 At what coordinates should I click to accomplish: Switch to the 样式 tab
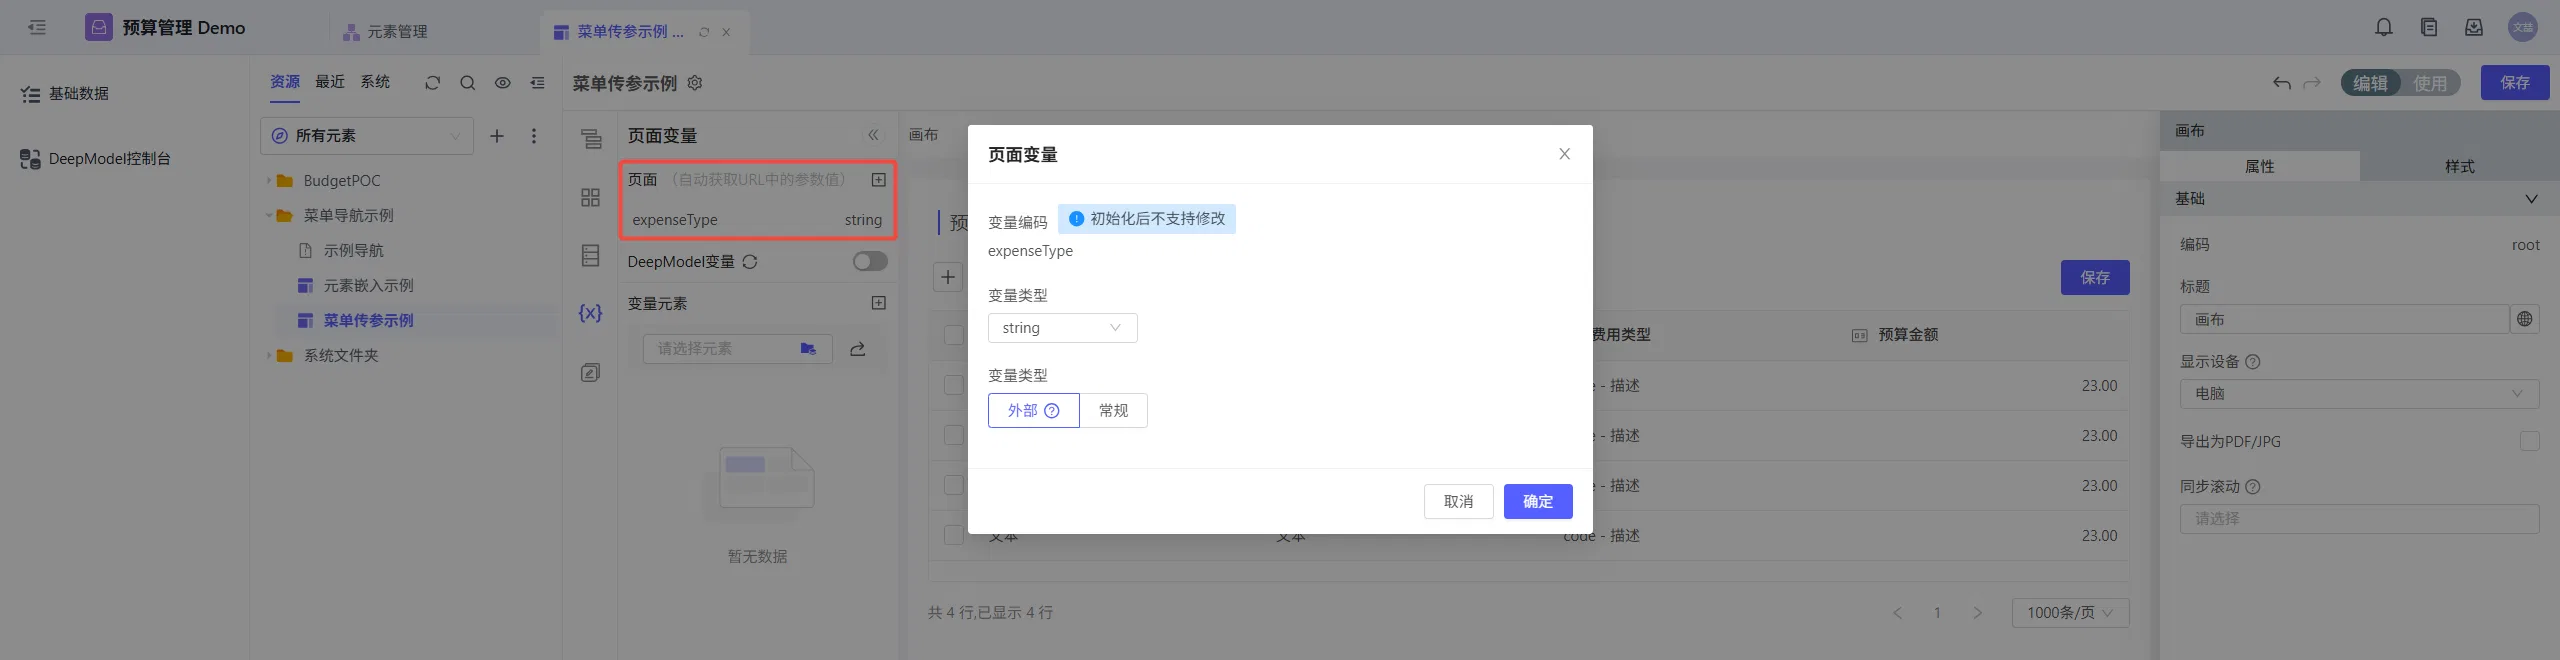[2460, 166]
